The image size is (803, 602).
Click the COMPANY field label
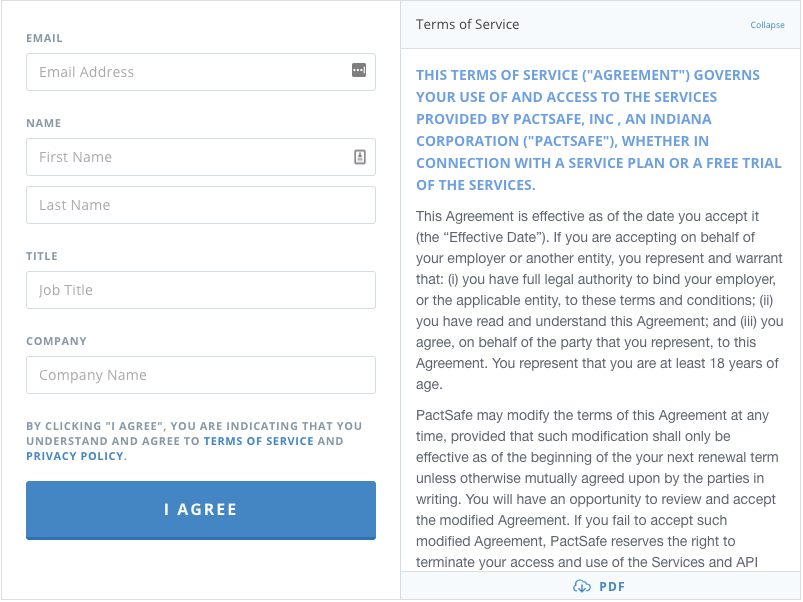[x=56, y=341]
